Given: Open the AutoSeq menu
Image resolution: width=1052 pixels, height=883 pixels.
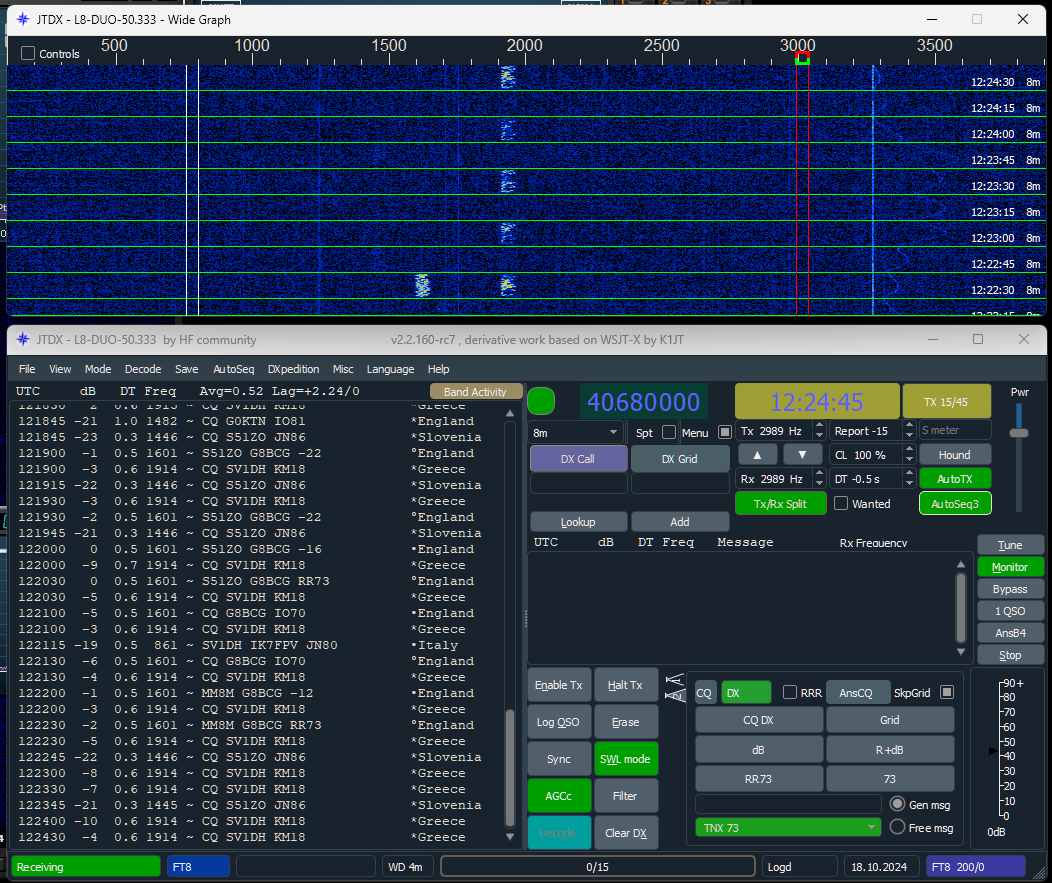Looking at the screenshot, I should 233,369.
